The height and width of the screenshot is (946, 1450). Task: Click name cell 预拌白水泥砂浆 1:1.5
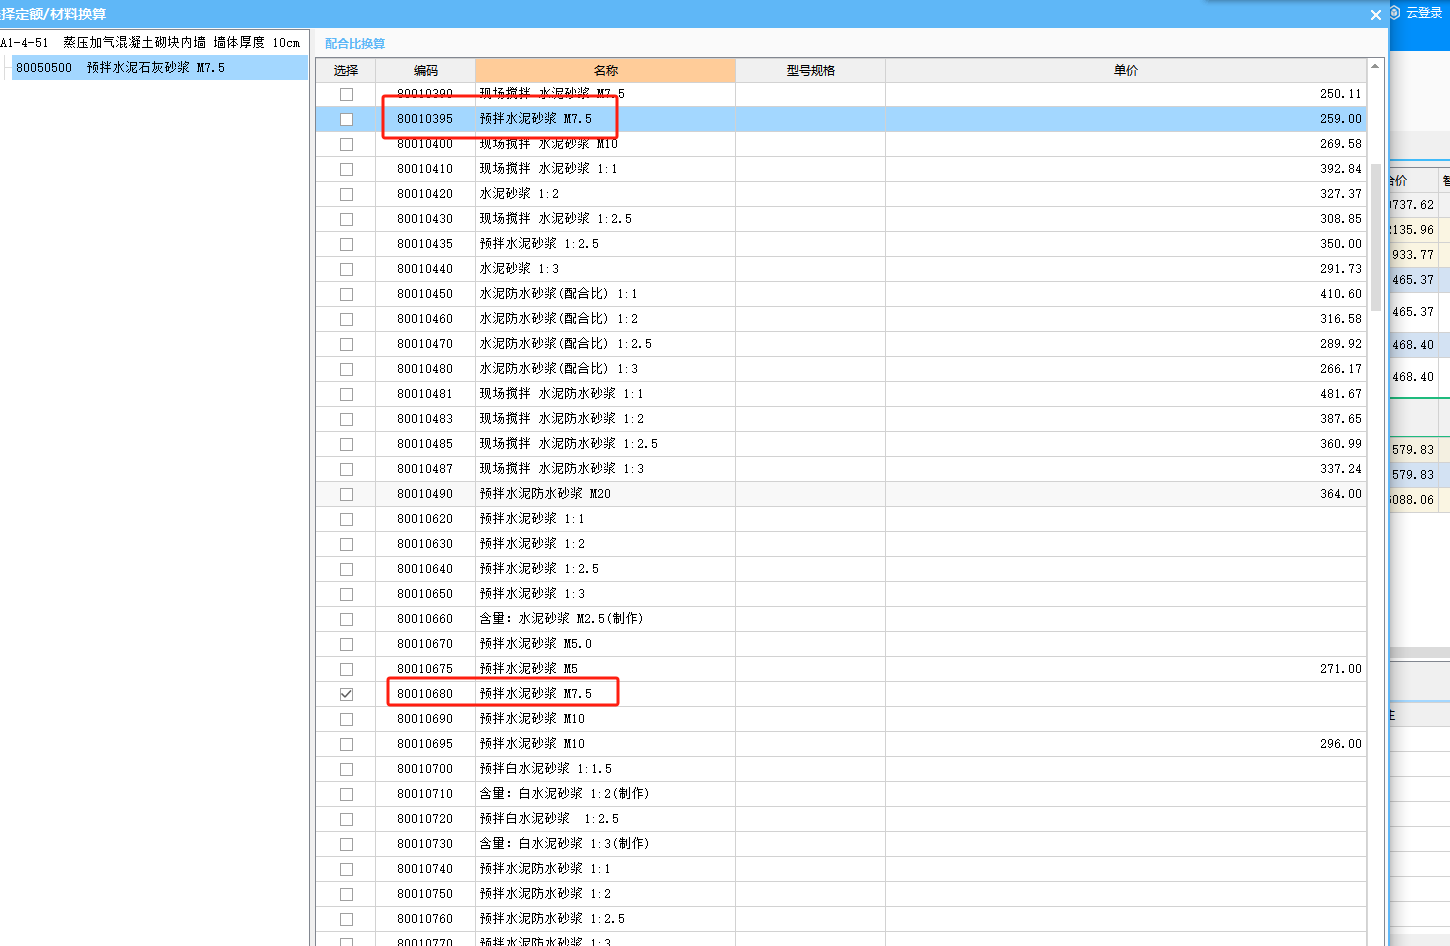(606, 769)
